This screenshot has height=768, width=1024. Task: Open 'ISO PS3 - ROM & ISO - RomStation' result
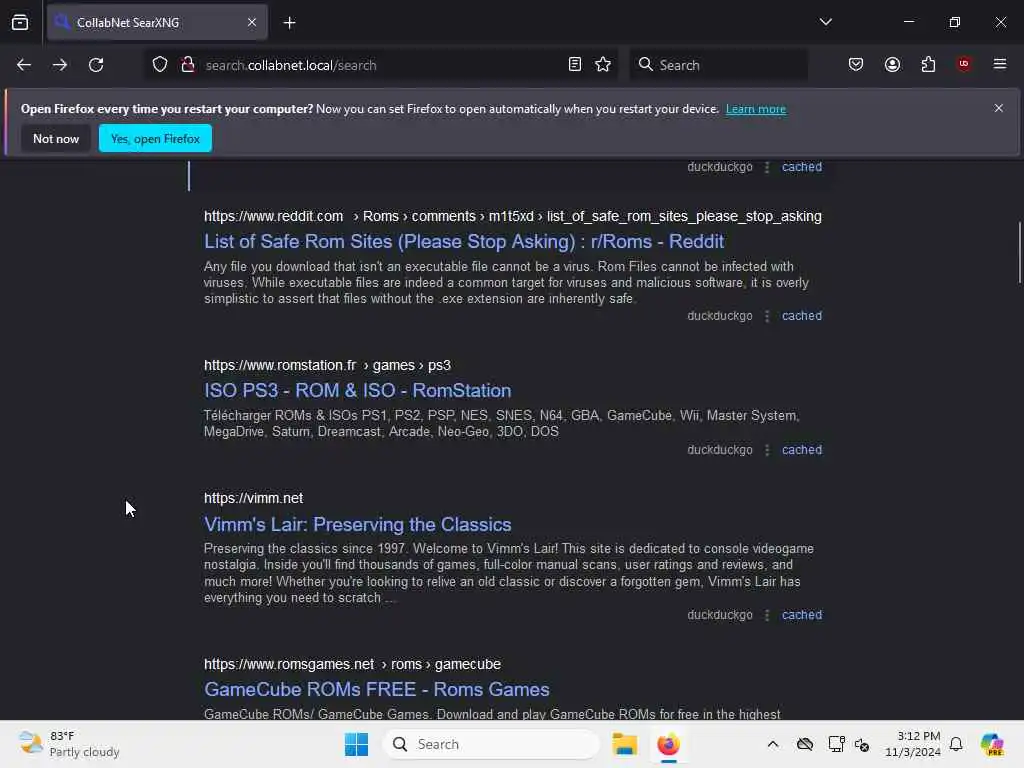pos(357,391)
